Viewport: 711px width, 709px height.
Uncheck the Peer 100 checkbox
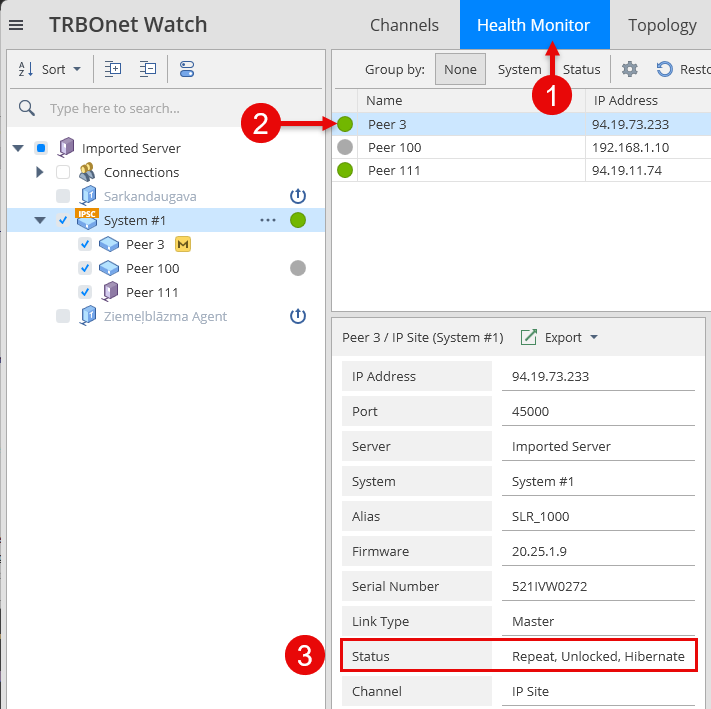pyautogui.click(x=85, y=268)
